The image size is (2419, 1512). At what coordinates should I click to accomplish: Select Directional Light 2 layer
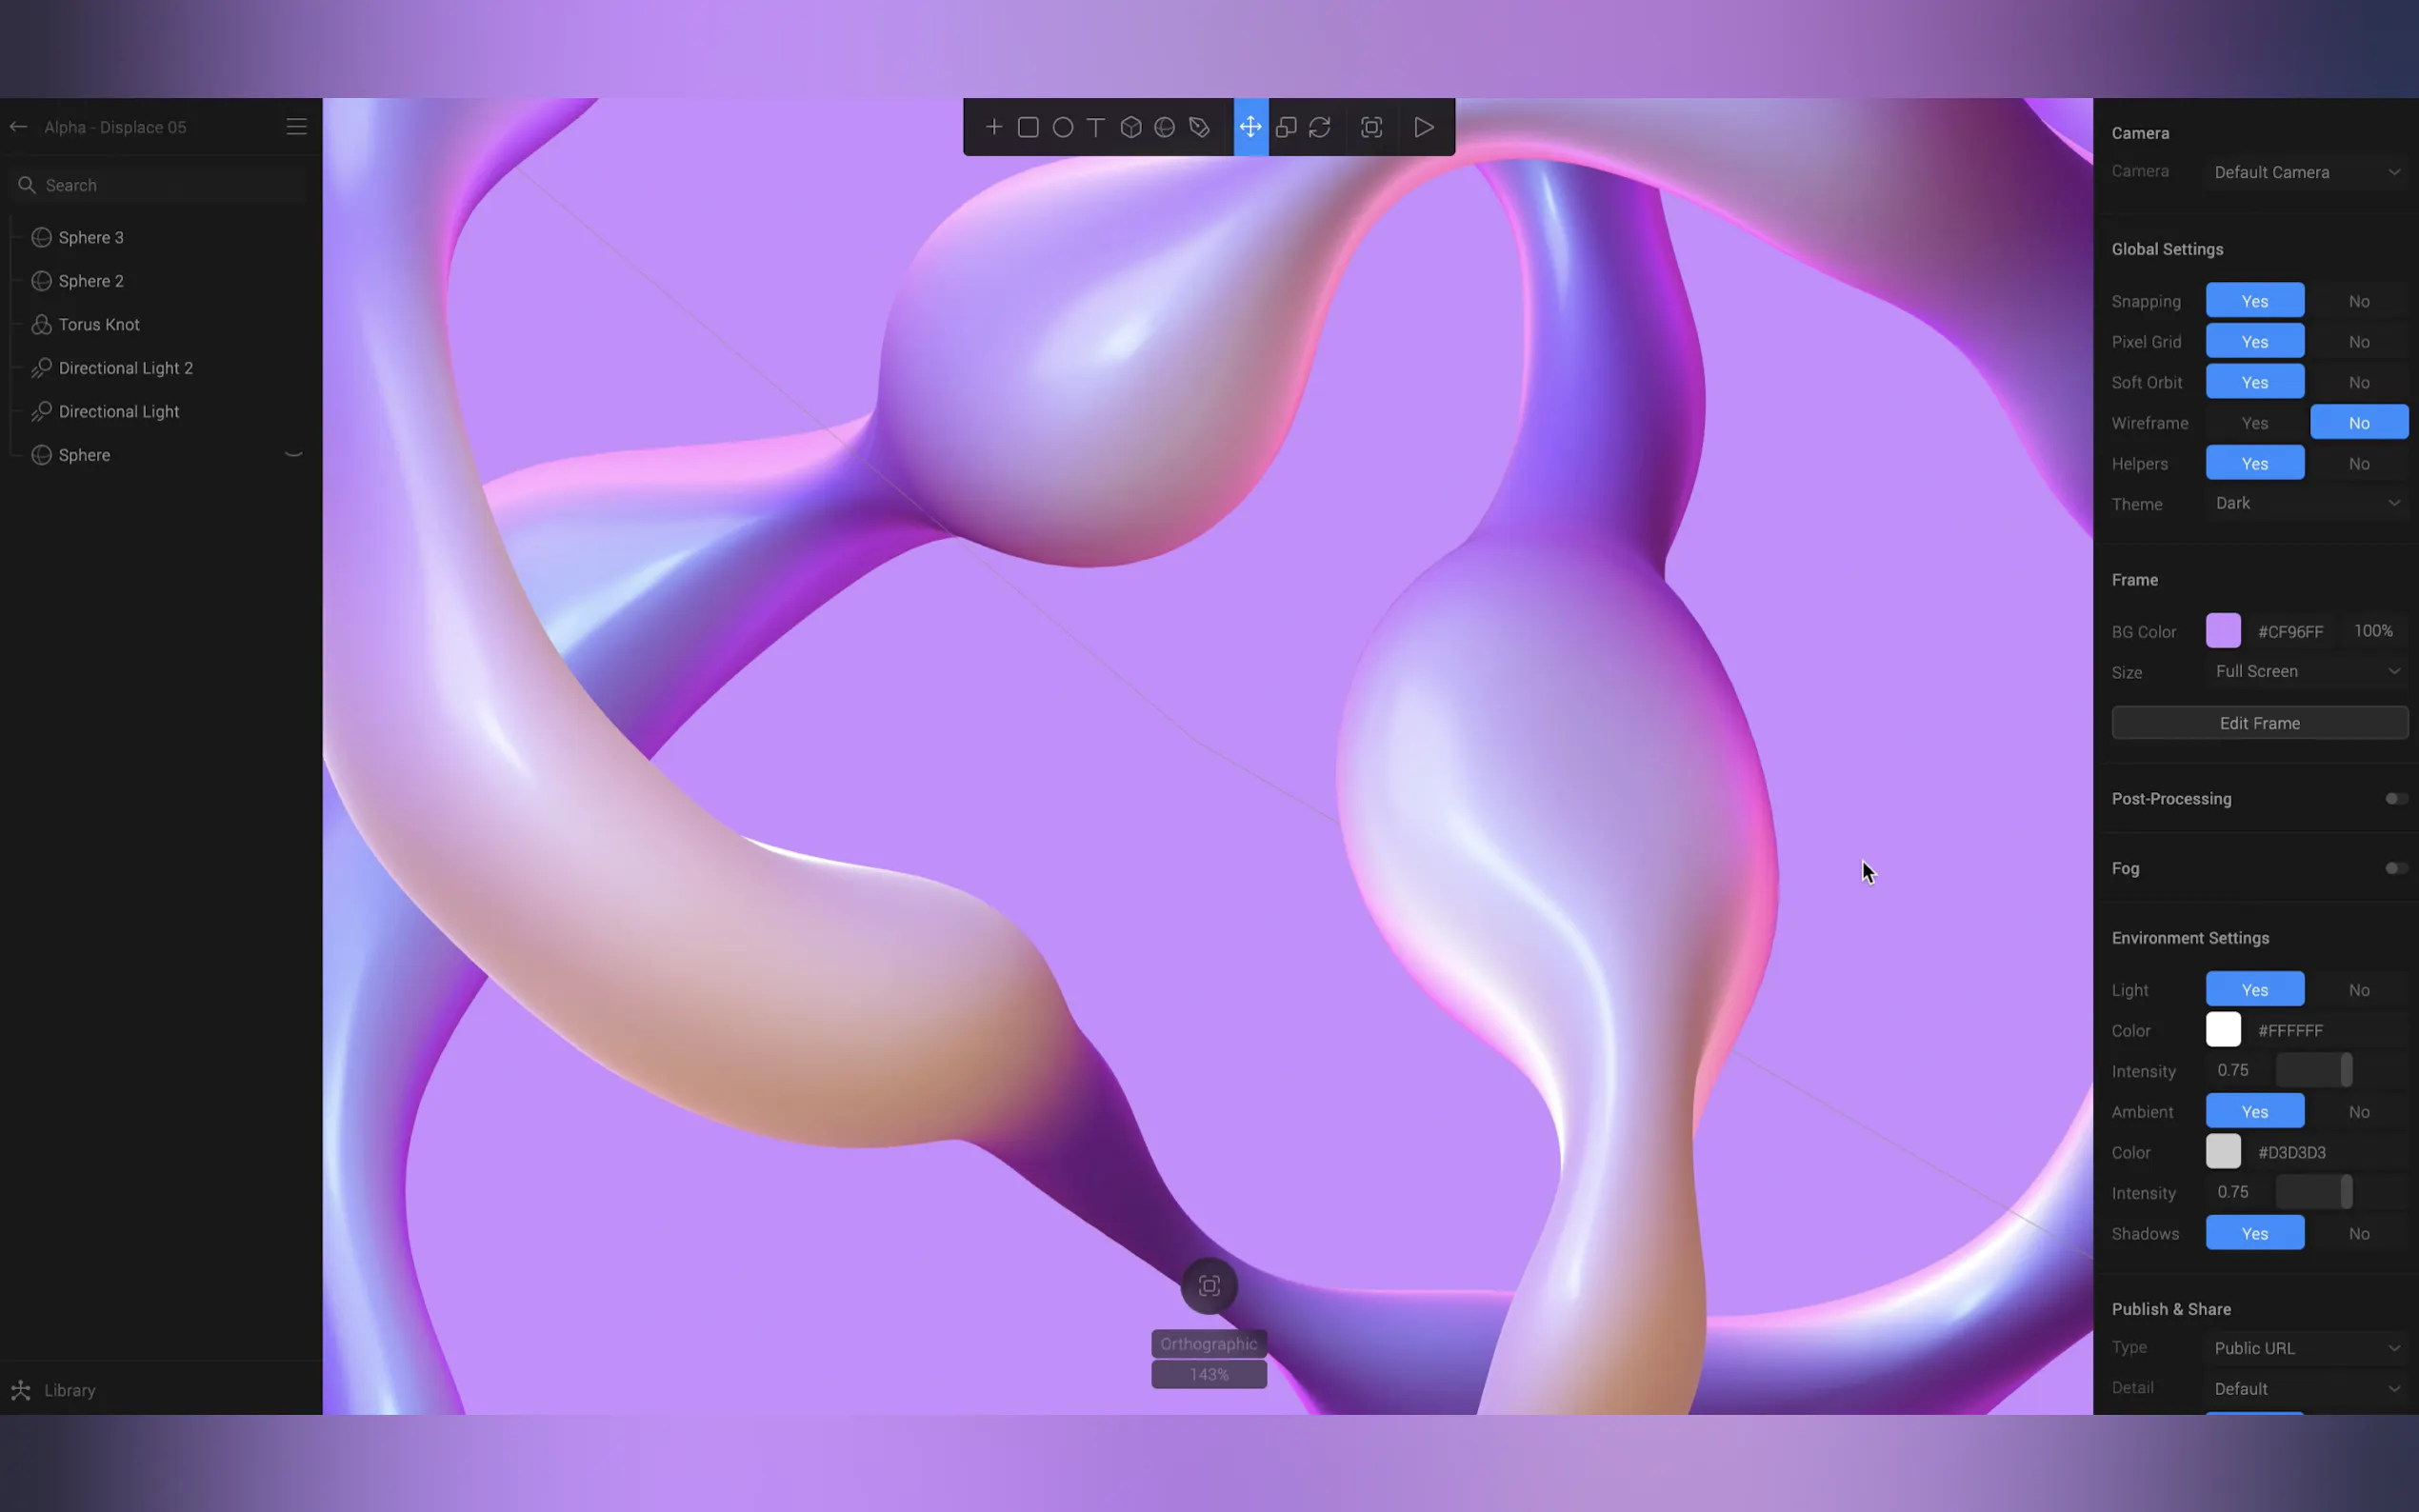coord(125,368)
